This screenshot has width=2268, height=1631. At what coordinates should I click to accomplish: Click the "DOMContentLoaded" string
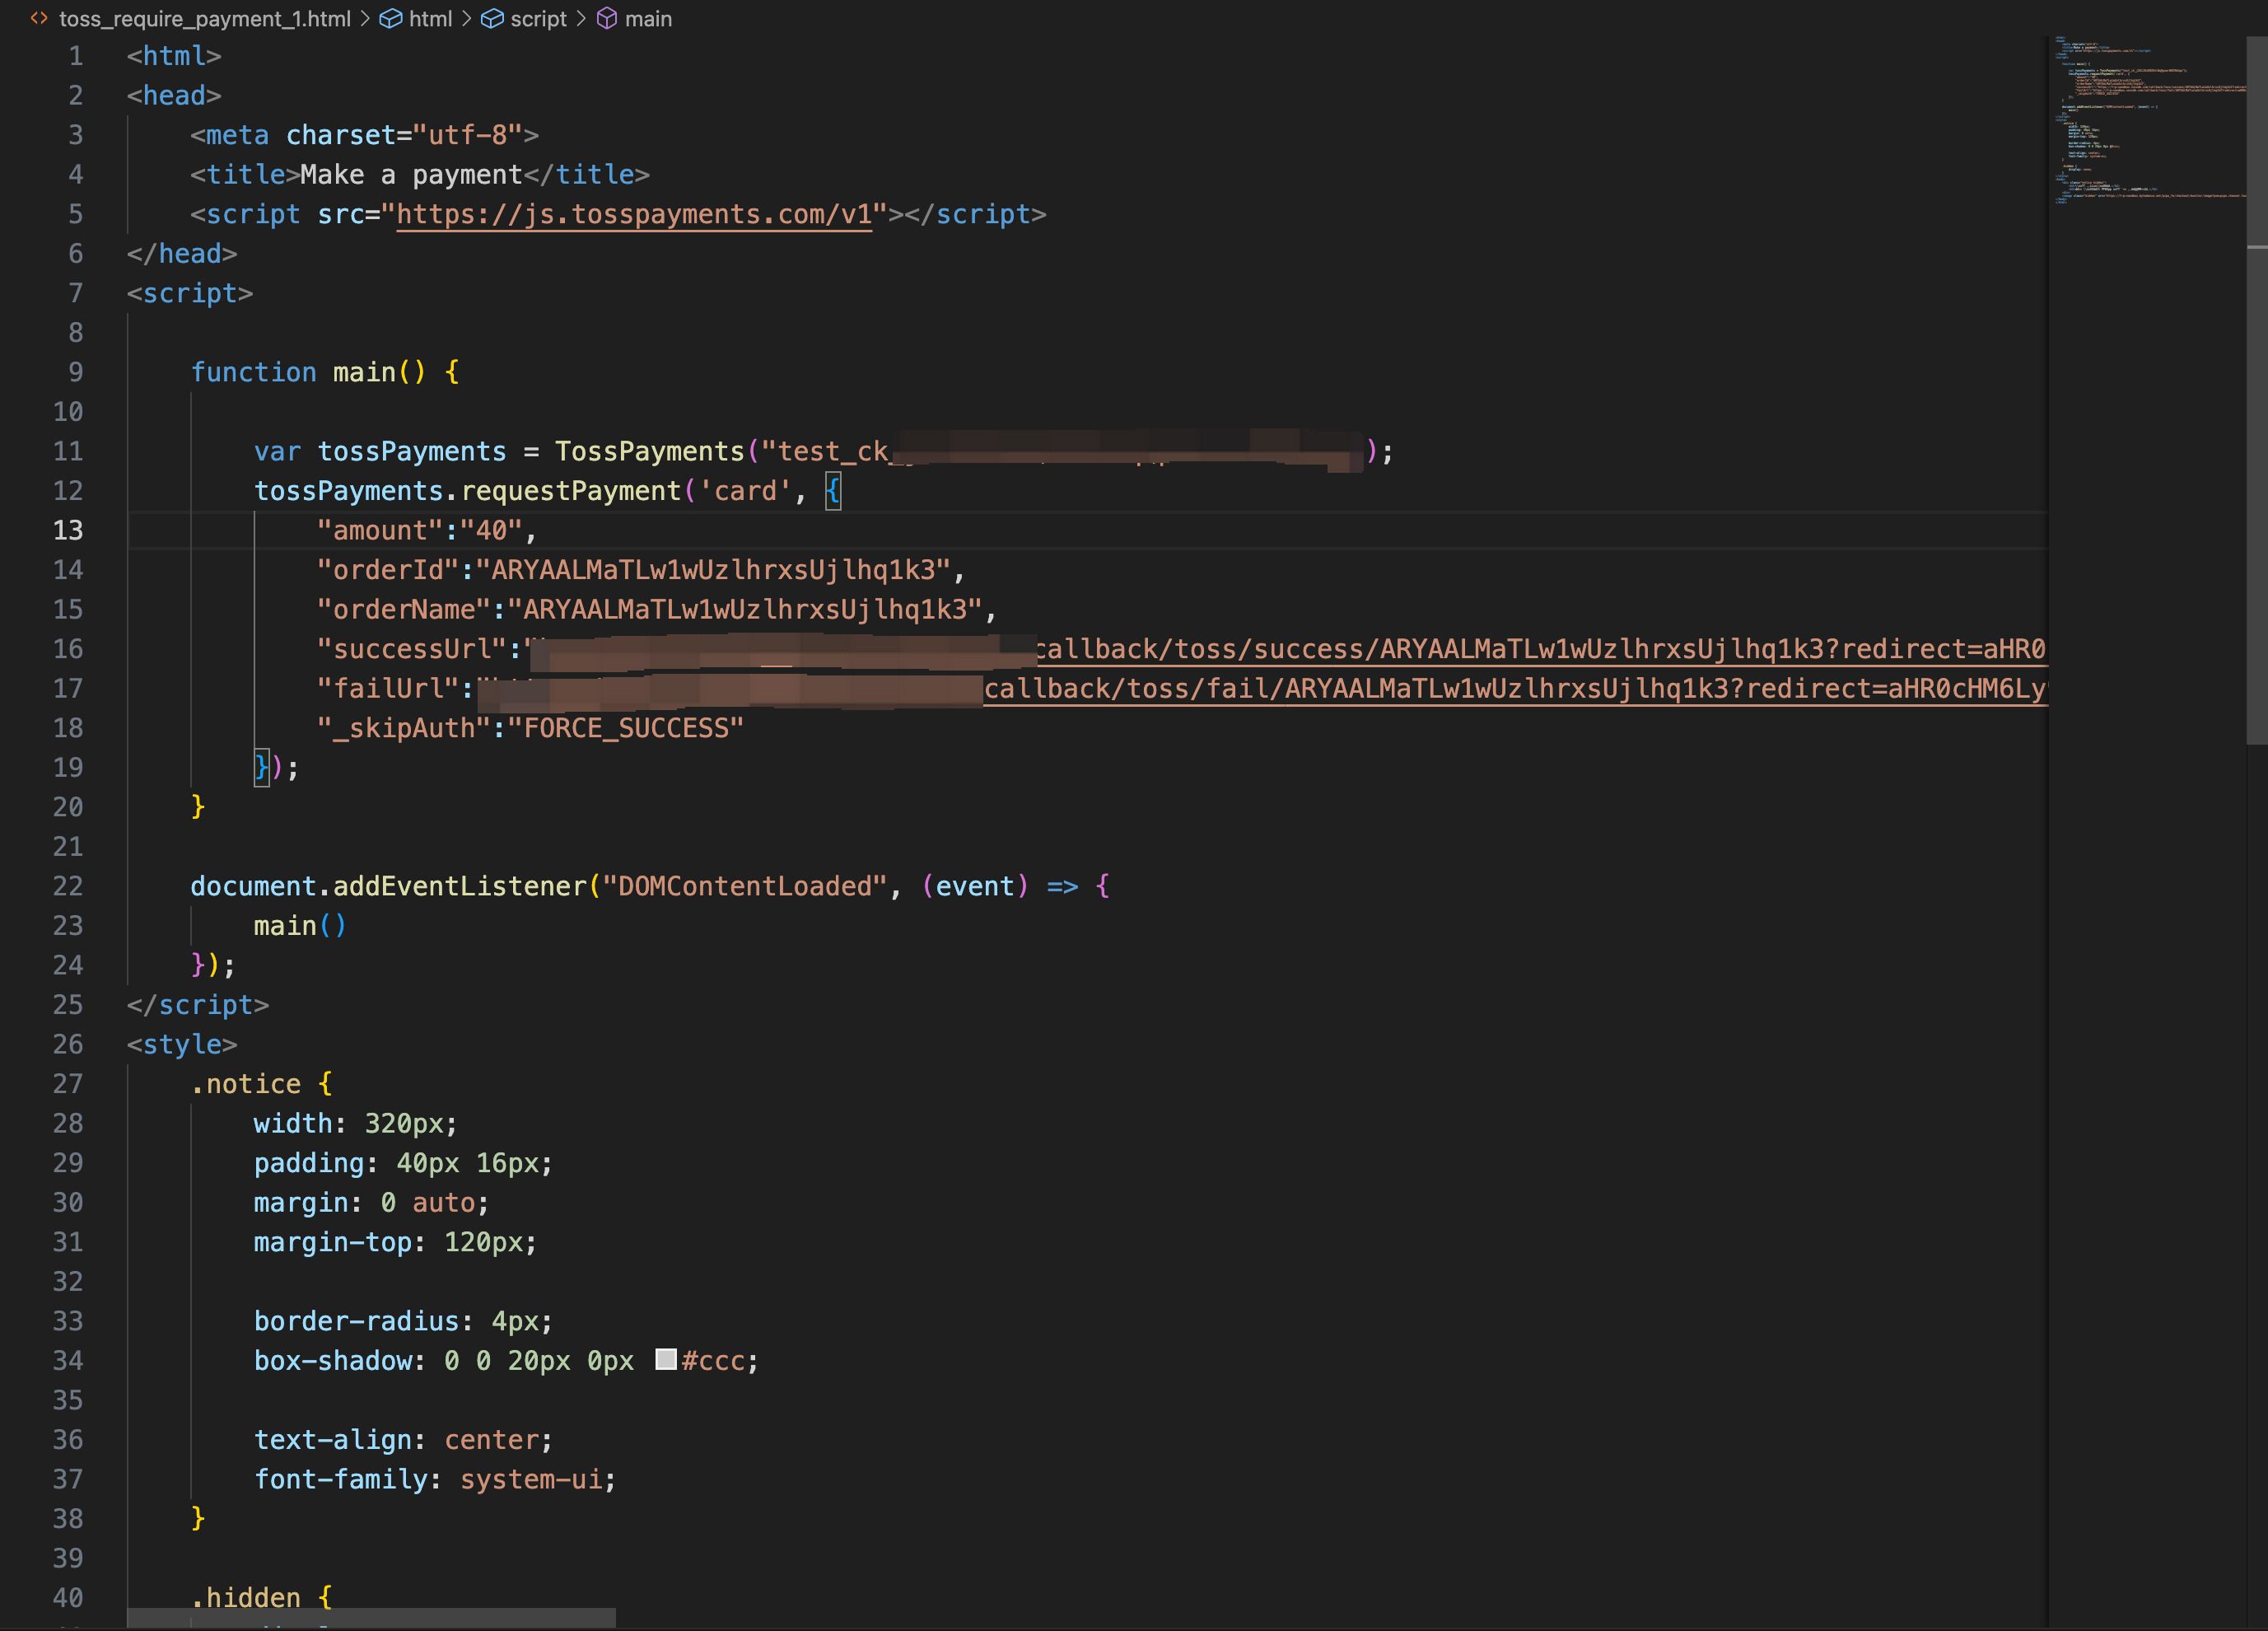pos(744,886)
